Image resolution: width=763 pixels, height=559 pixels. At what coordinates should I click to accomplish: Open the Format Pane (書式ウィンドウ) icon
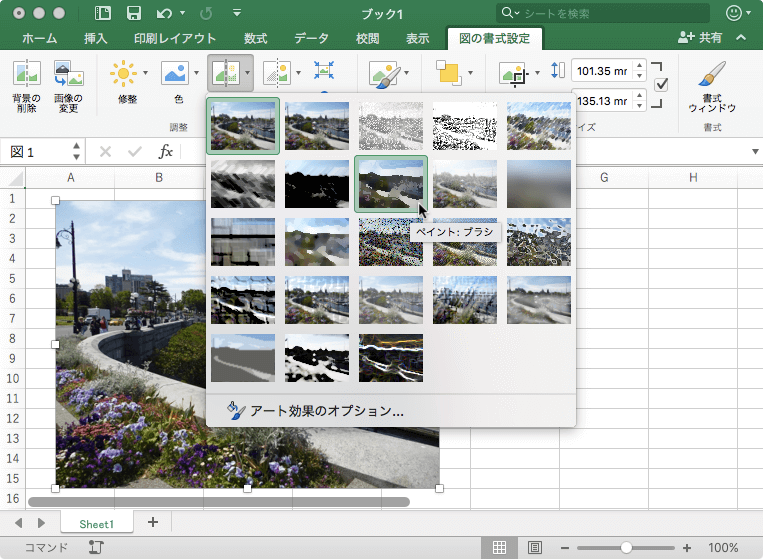click(712, 74)
